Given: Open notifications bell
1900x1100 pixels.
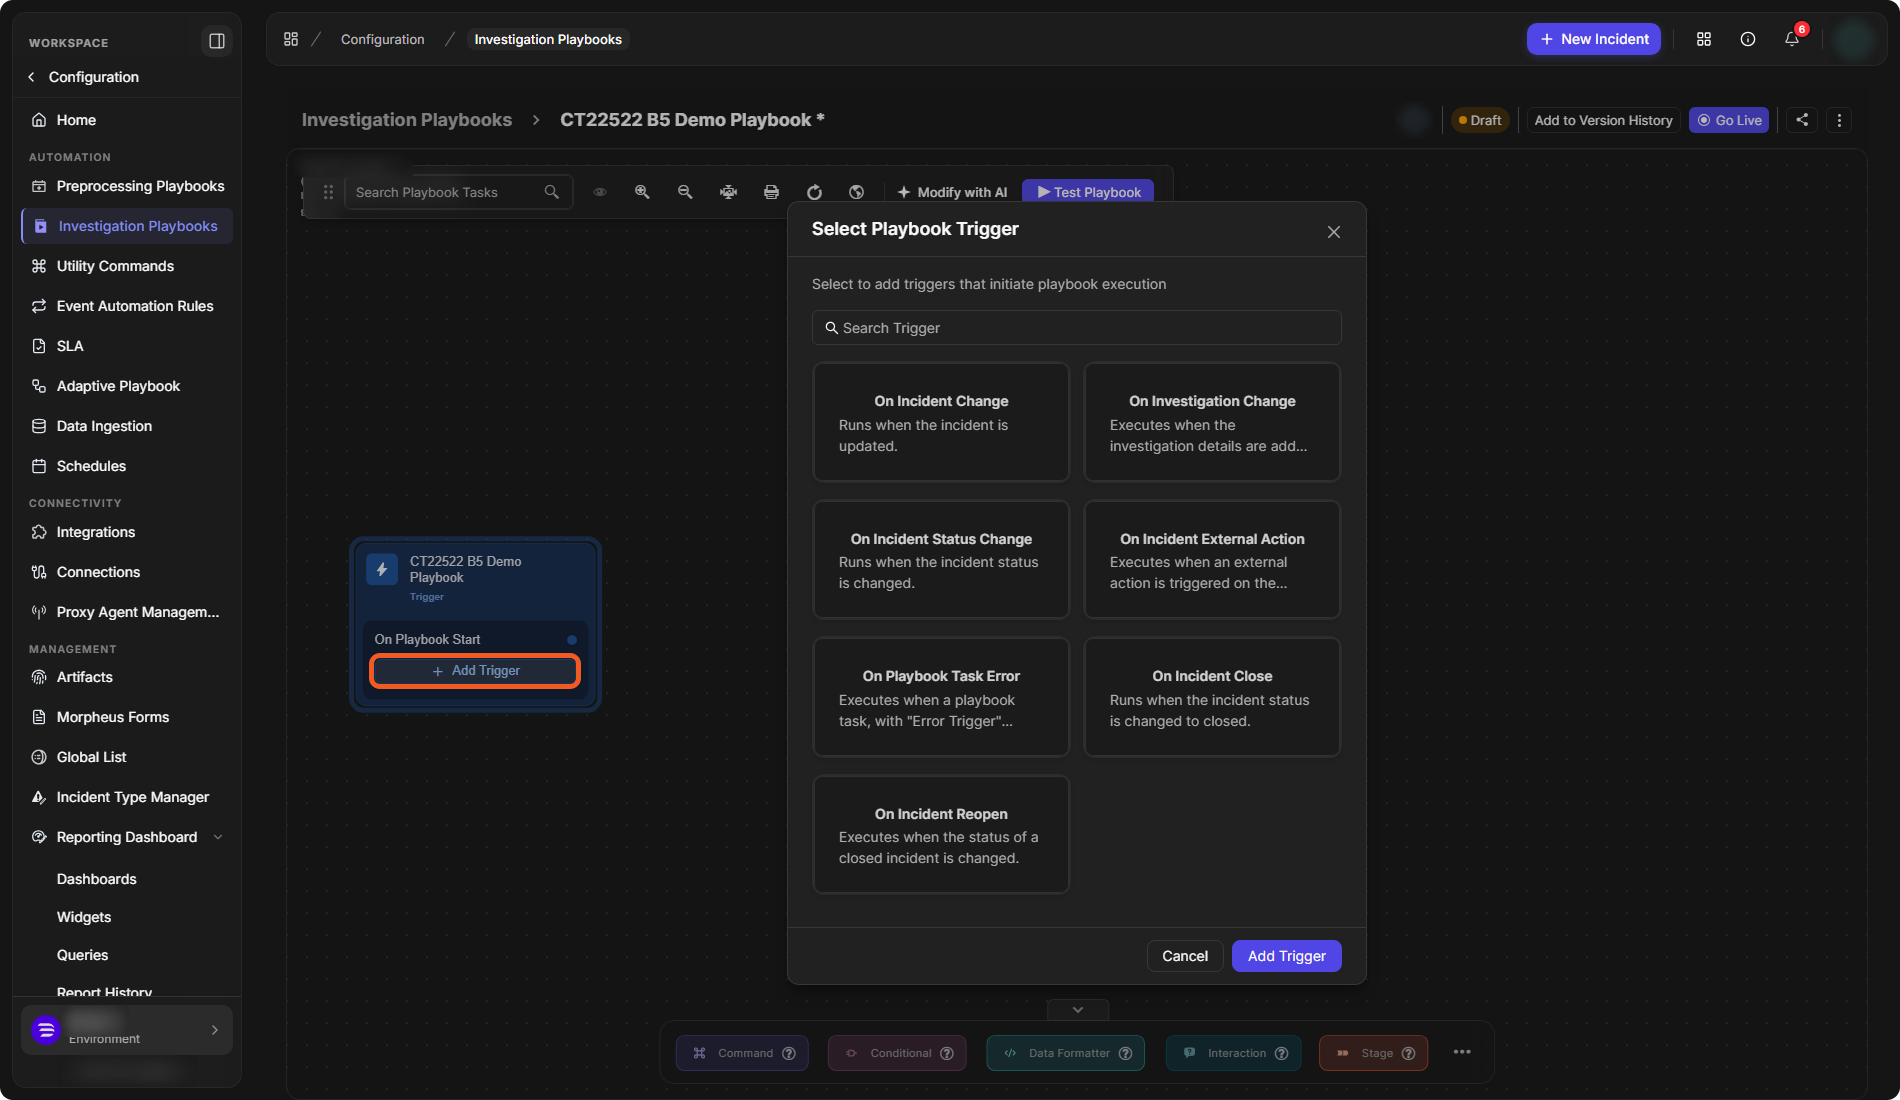Looking at the screenshot, I should point(1792,39).
